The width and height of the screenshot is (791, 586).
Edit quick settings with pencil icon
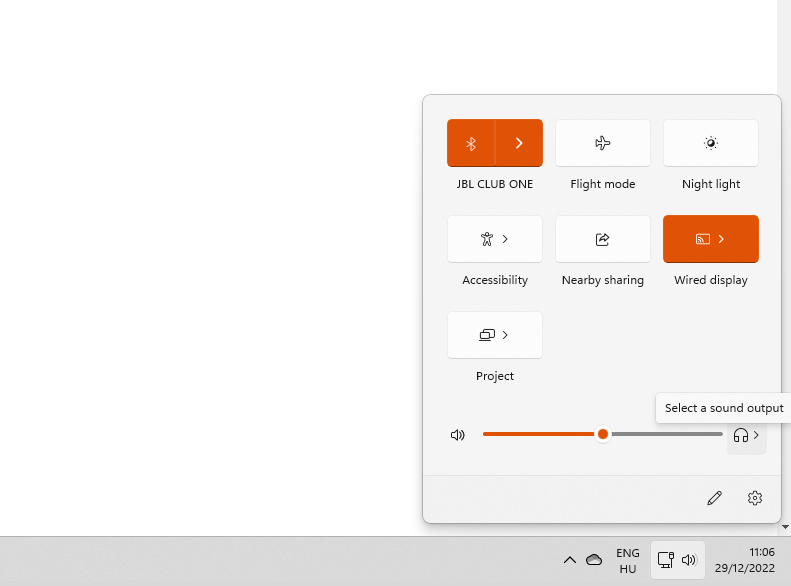click(x=714, y=498)
